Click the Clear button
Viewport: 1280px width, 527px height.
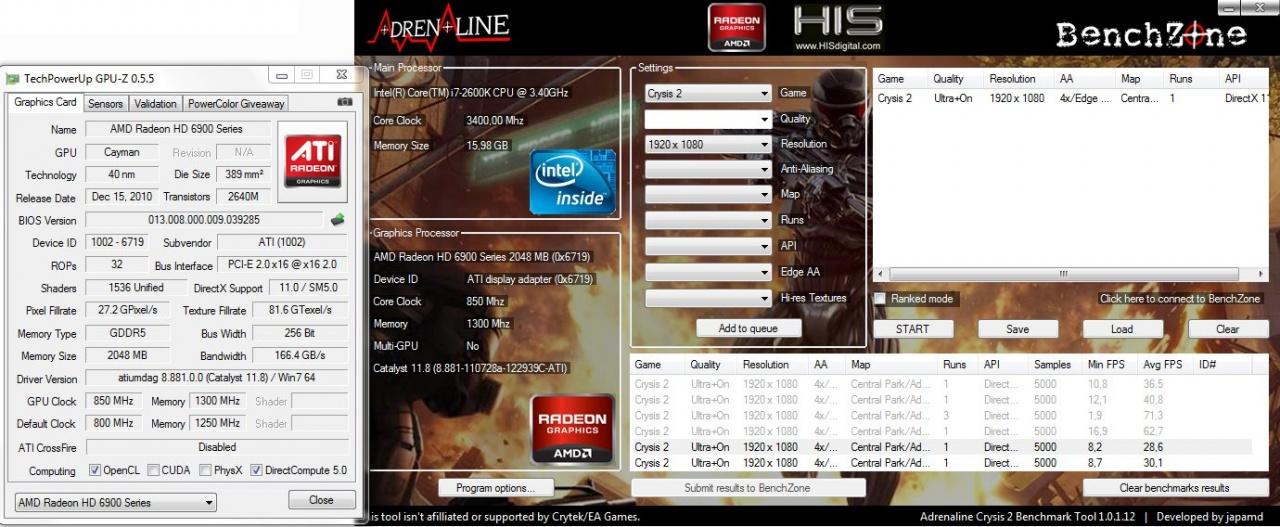click(x=1228, y=329)
